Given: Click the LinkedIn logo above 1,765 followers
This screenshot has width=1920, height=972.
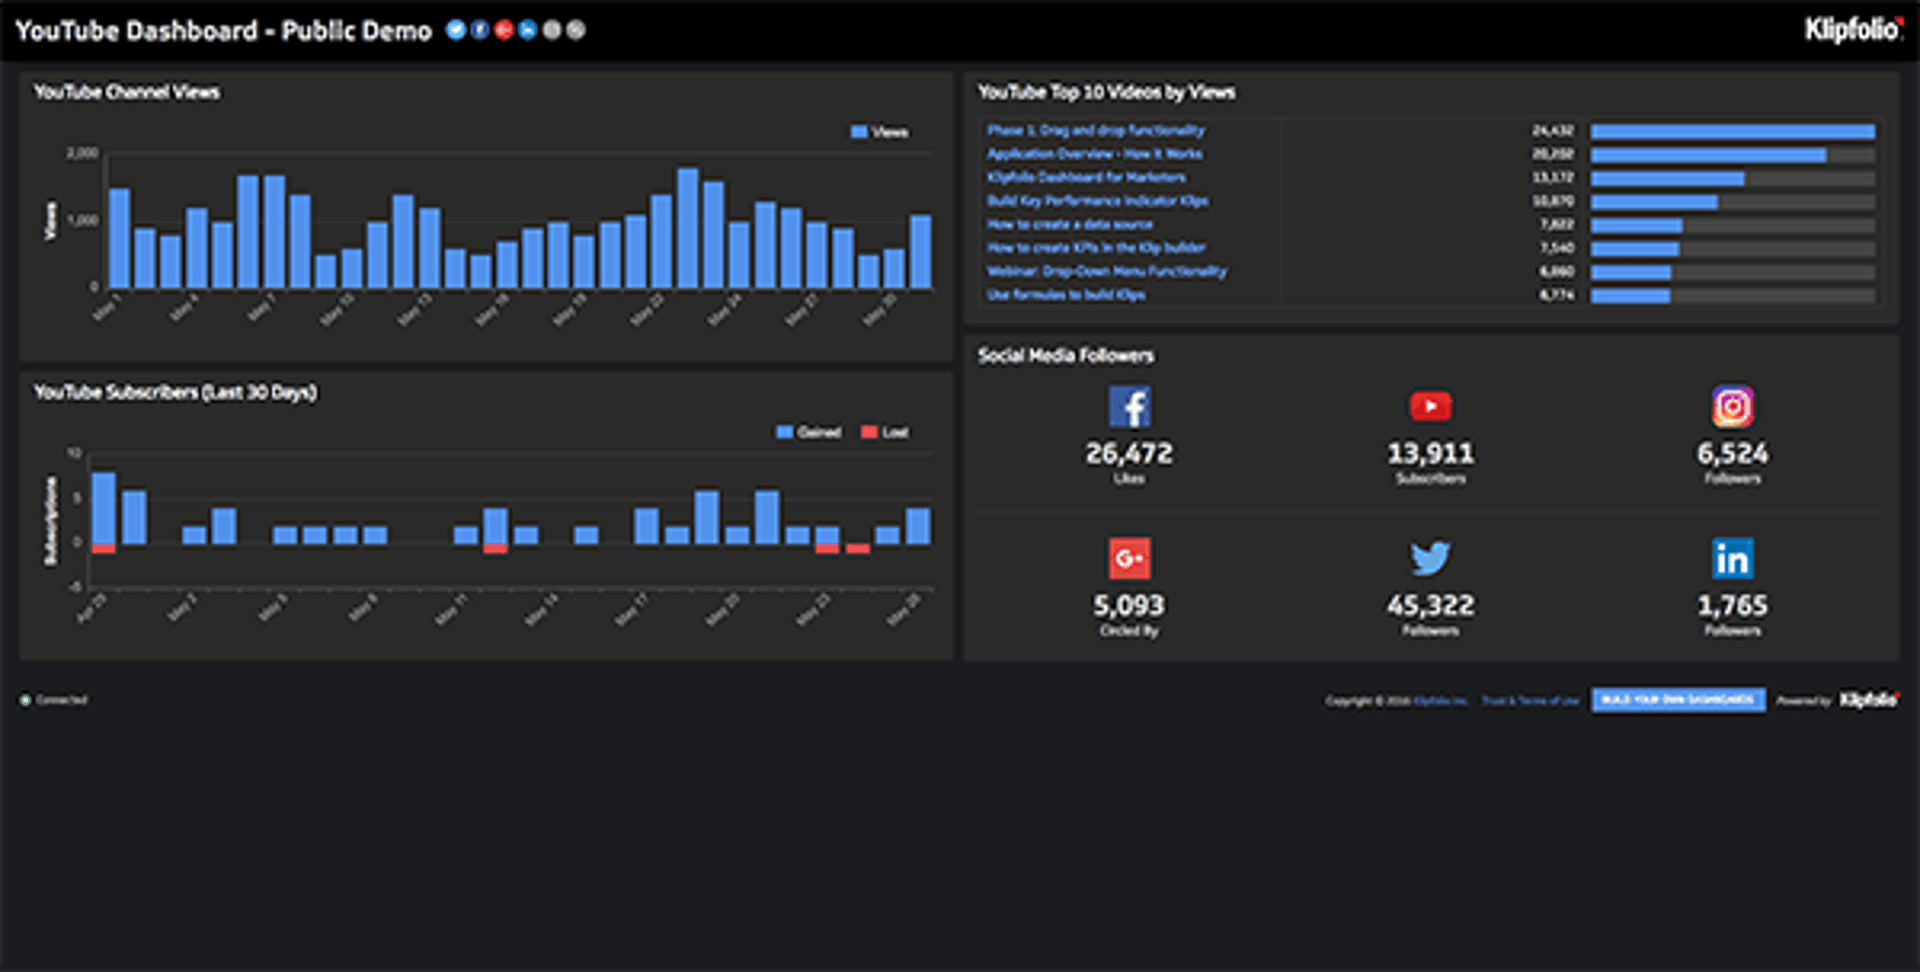Looking at the screenshot, I should [x=1732, y=559].
